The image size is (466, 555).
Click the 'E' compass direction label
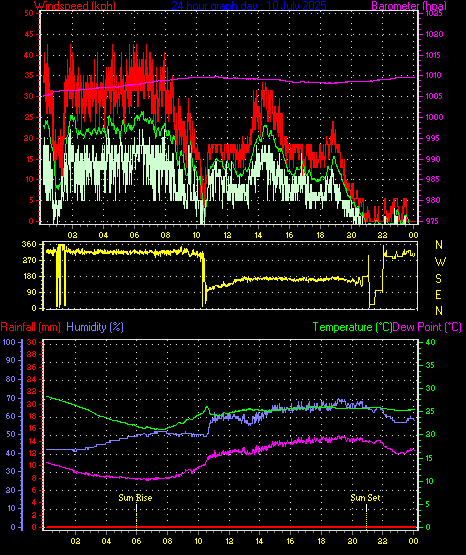tap(438, 294)
